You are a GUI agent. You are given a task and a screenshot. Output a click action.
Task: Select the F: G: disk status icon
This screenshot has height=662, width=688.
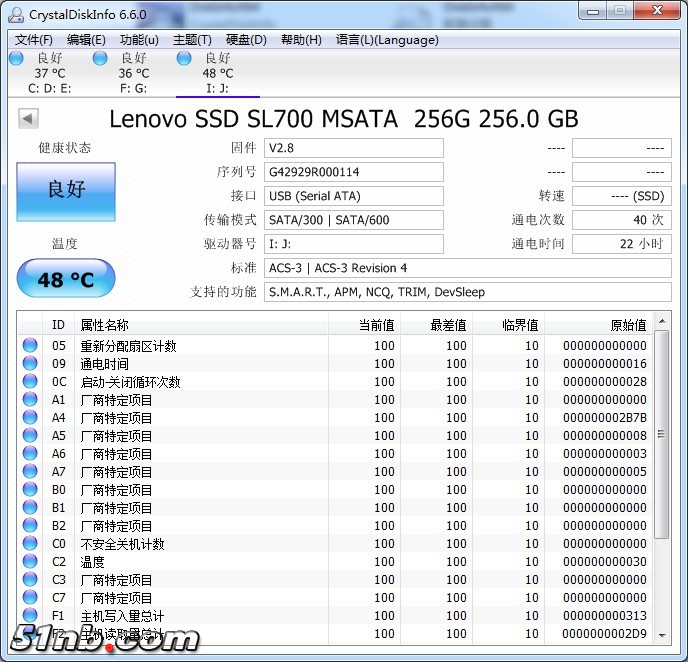pyautogui.click(x=100, y=59)
